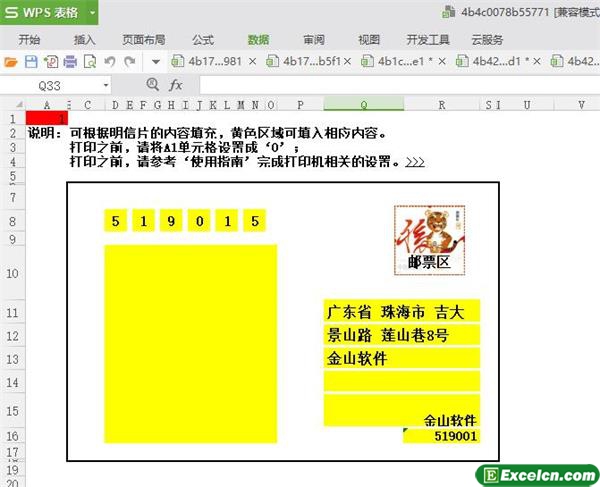Select sender cell 金山软件 in row 15
This screenshot has width=600, height=487.
pyautogui.click(x=402, y=410)
